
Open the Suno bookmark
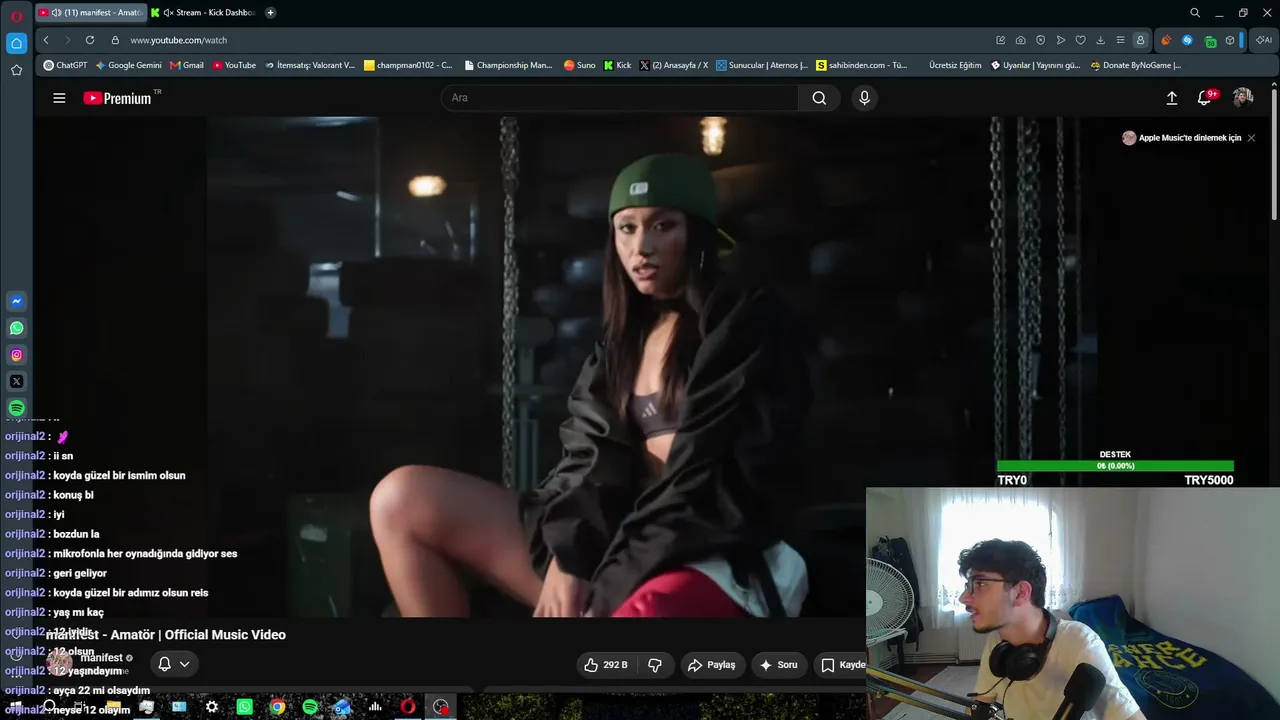(x=579, y=65)
